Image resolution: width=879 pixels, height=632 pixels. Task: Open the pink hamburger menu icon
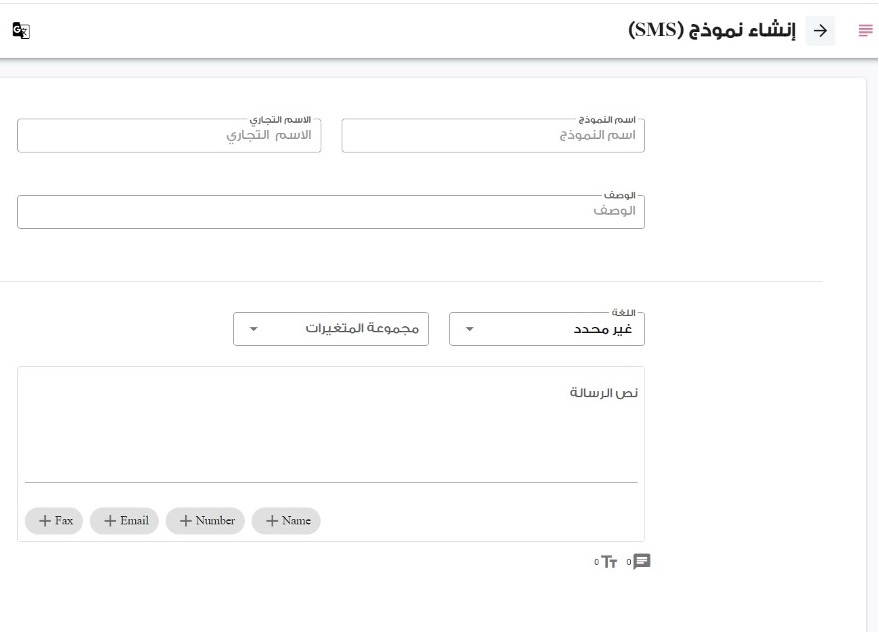(x=865, y=30)
